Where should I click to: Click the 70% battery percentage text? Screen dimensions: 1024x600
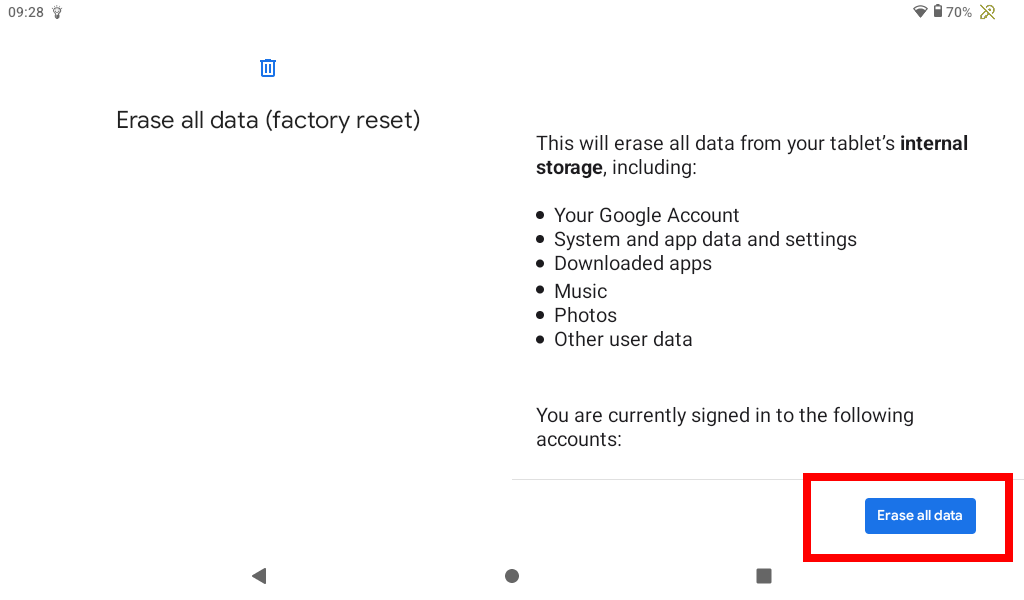coord(959,12)
